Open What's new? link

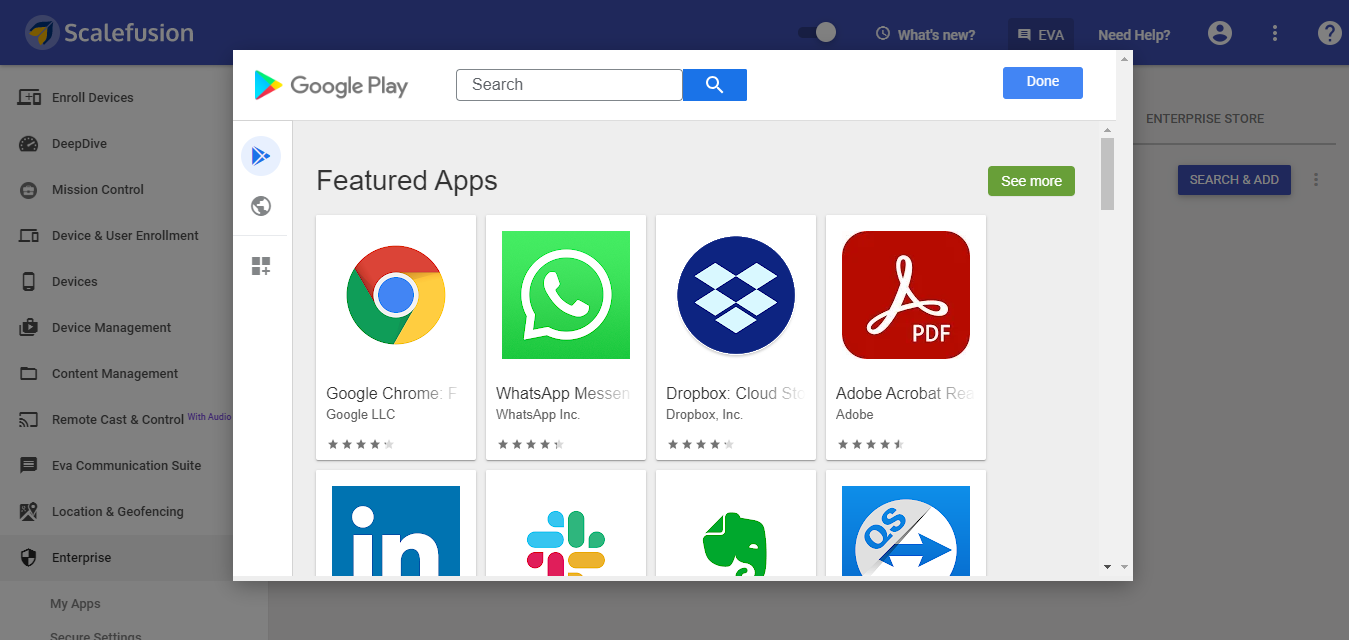(x=925, y=34)
